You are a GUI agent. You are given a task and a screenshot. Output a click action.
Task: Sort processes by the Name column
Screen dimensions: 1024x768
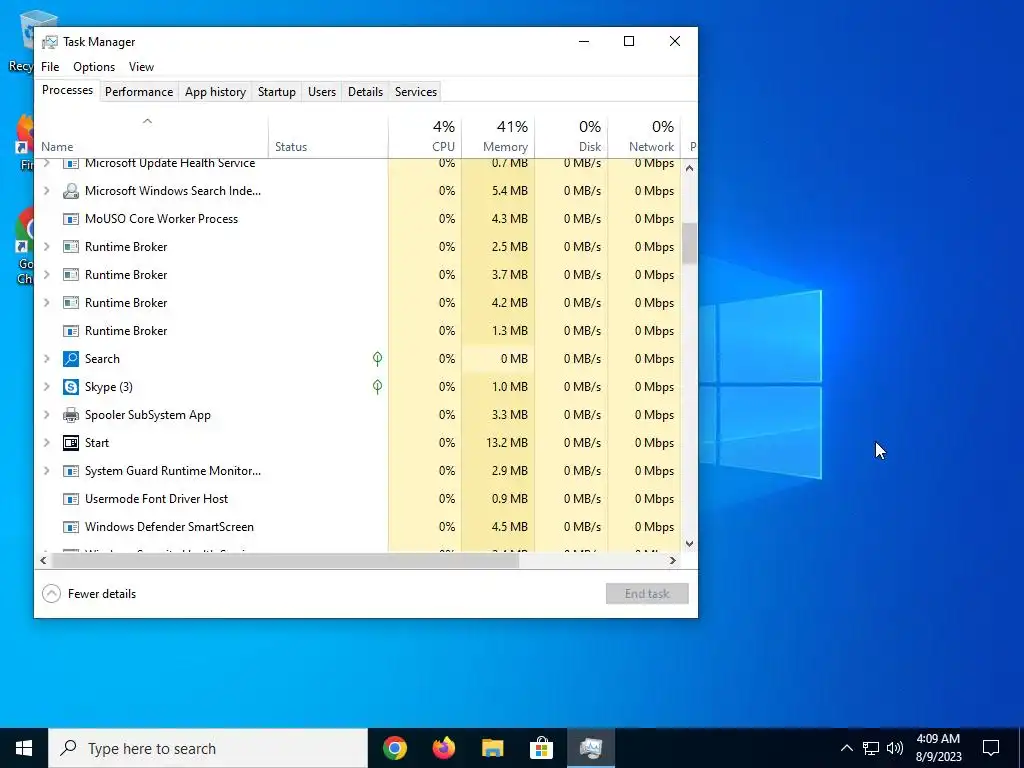[151, 137]
